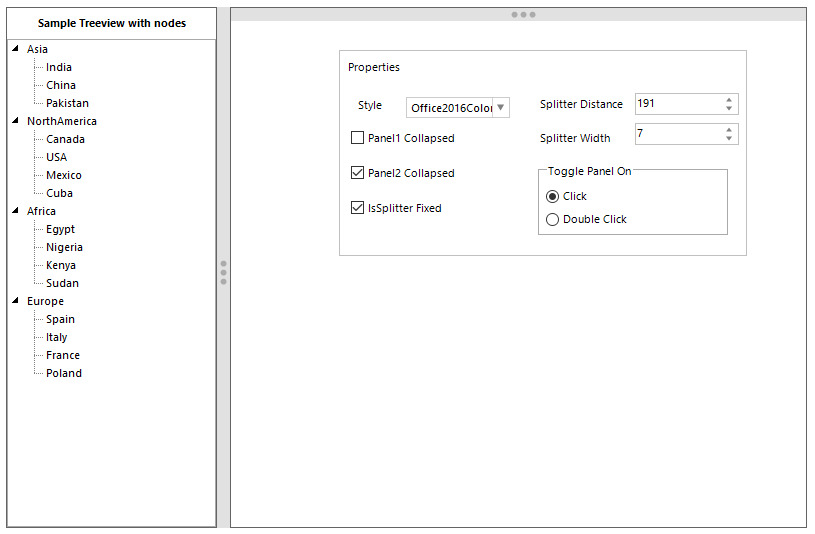This screenshot has width=815, height=534.
Task: Select the NorthAmerica tree node
Action: (x=62, y=121)
